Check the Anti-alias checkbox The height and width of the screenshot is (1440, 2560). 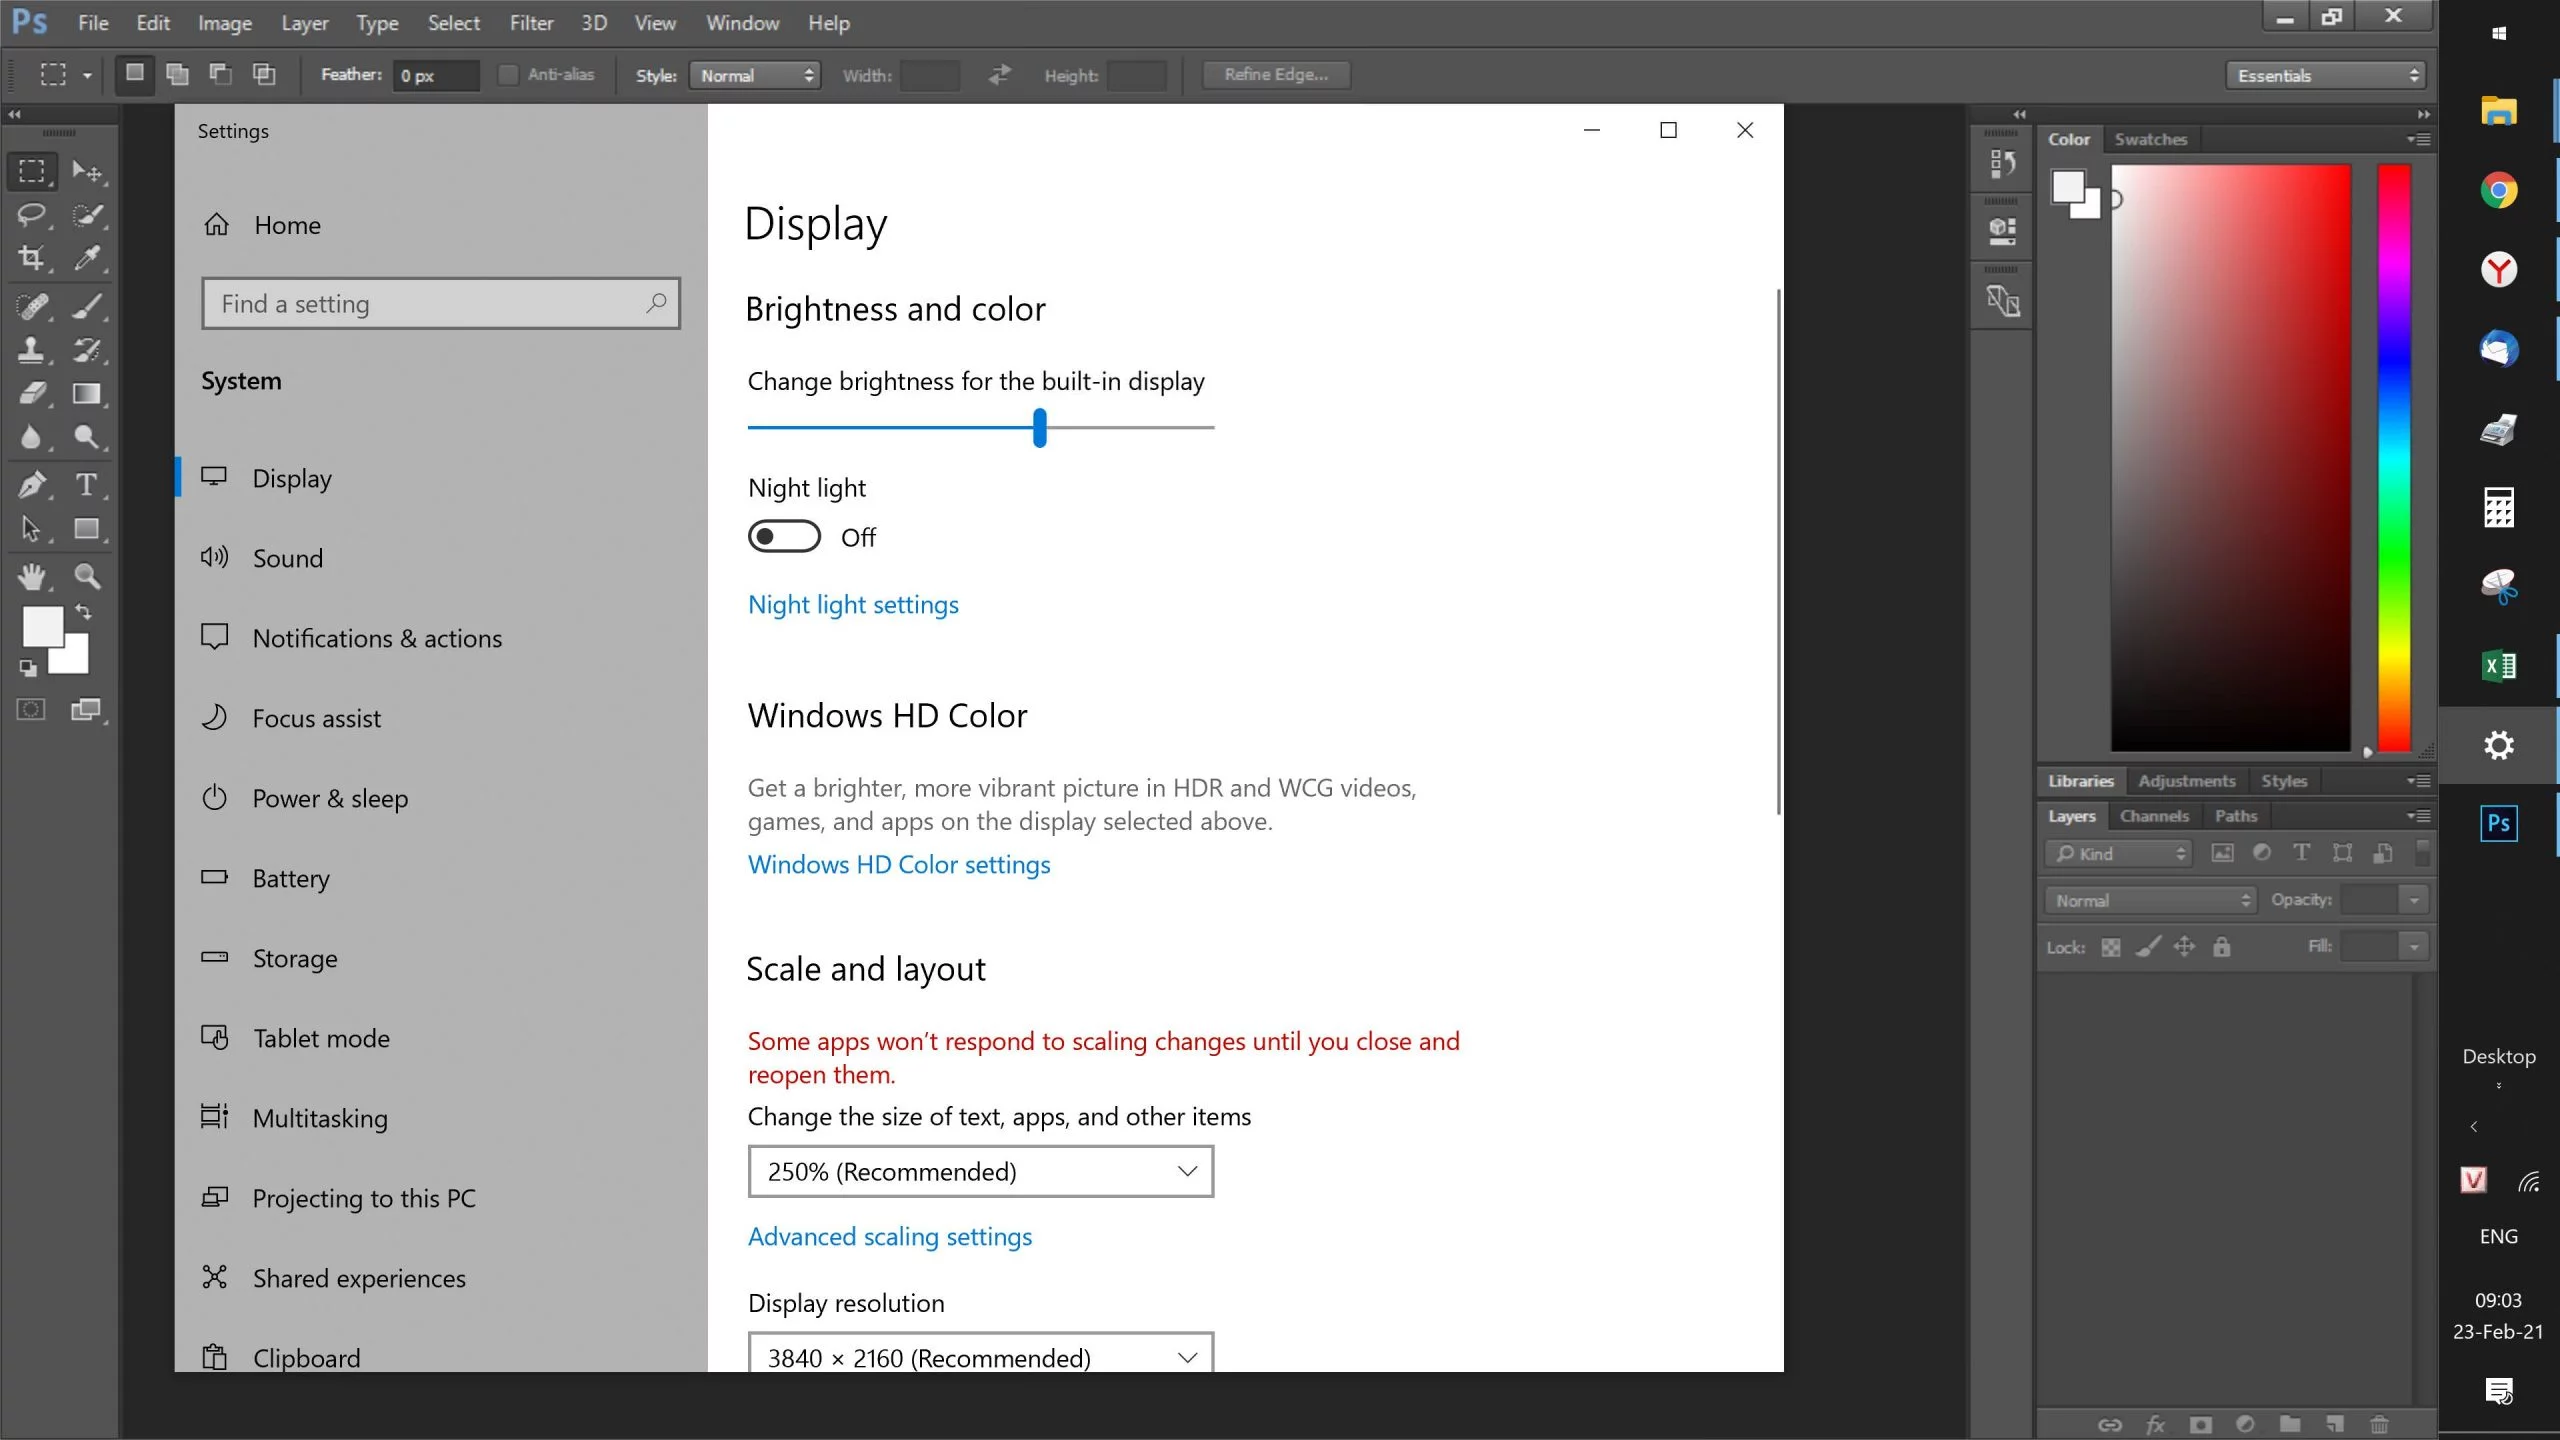point(508,75)
